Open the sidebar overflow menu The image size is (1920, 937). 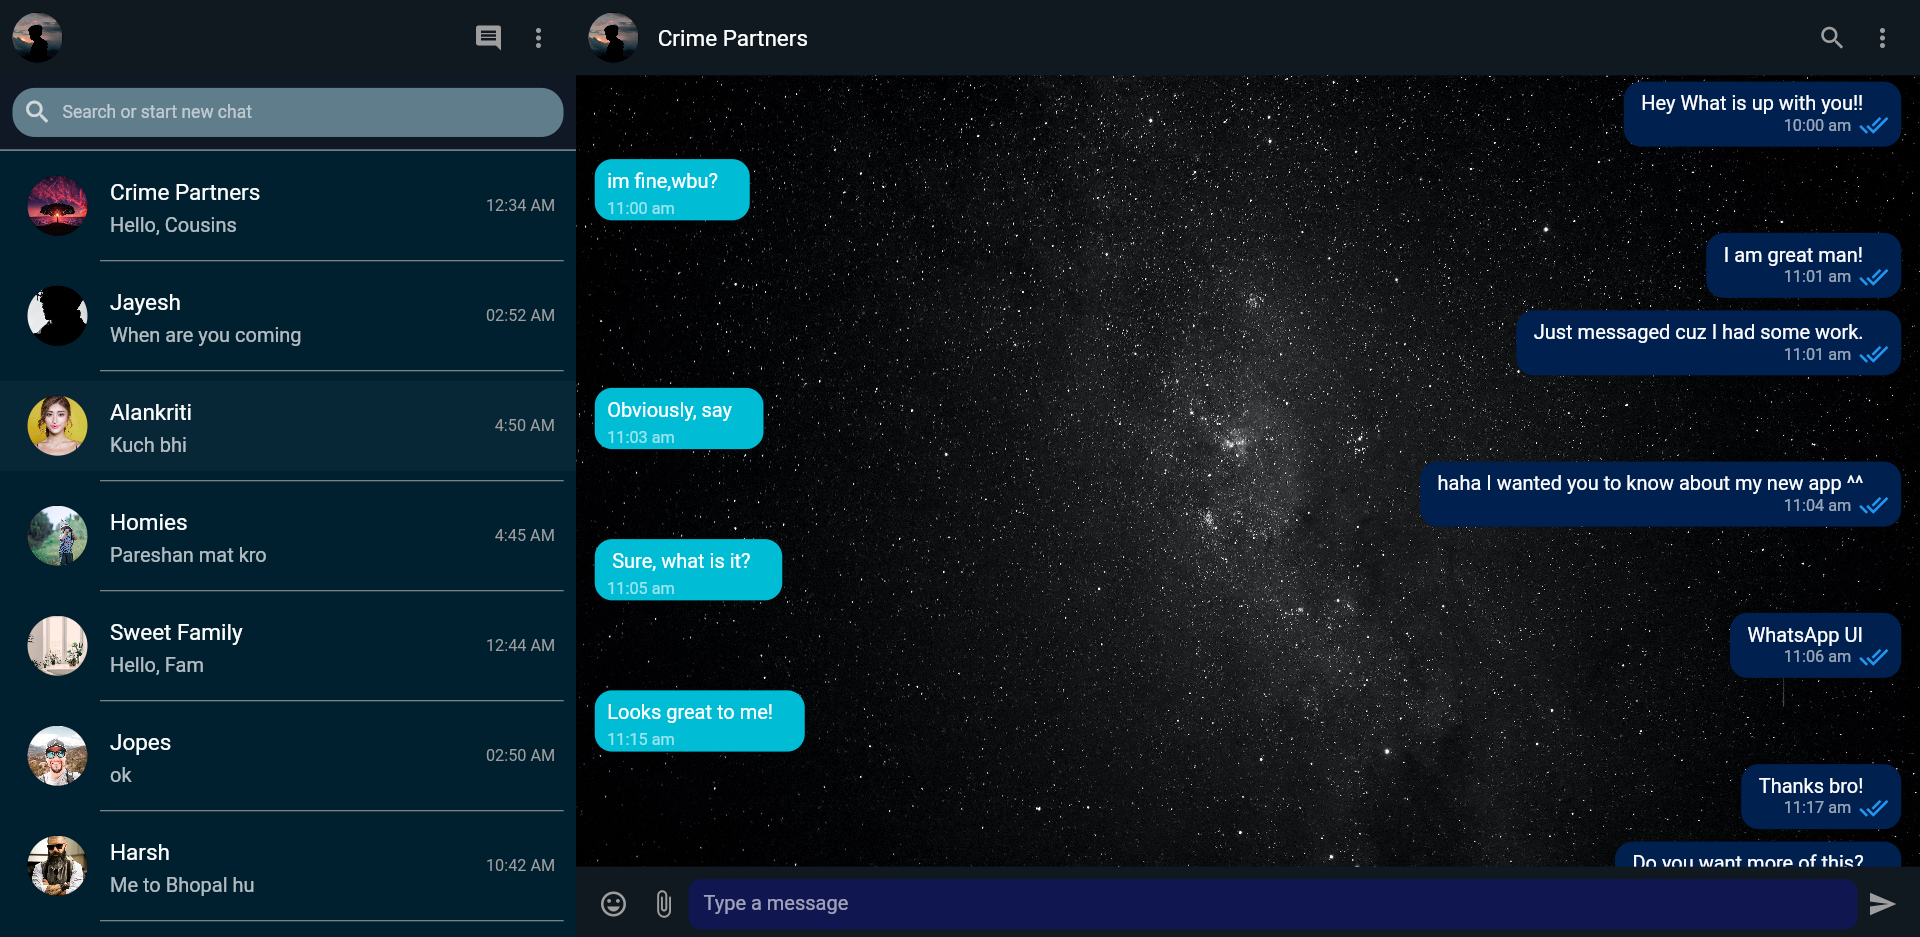[539, 38]
